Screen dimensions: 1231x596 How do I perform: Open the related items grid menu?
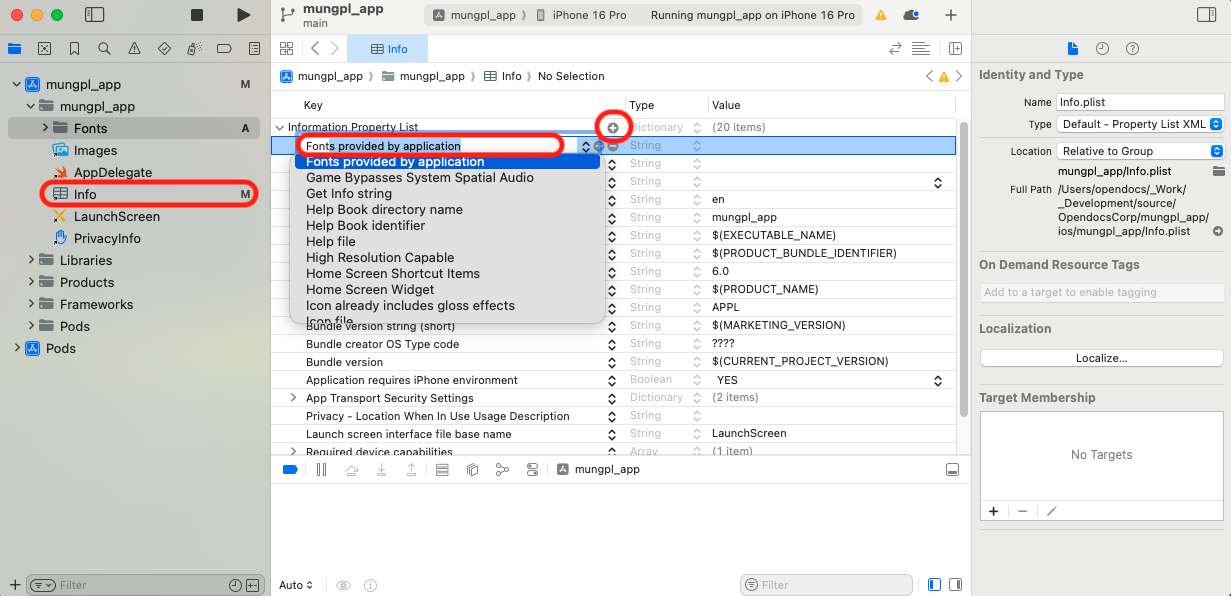[287, 48]
